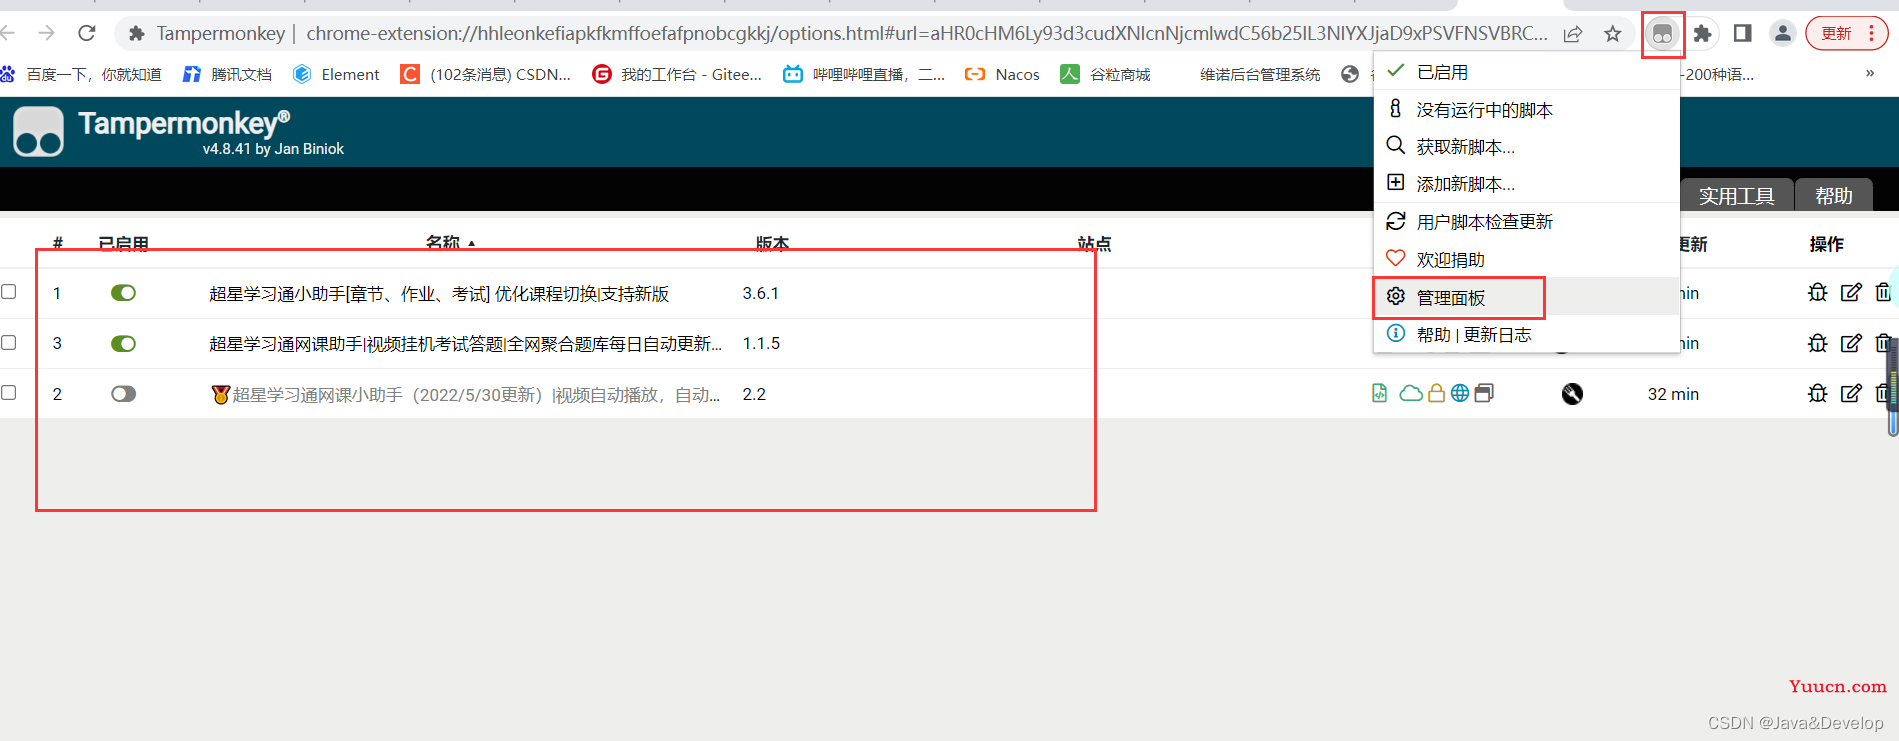
Task: Disable script 1 with its enabled toggle
Action: tap(123, 293)
